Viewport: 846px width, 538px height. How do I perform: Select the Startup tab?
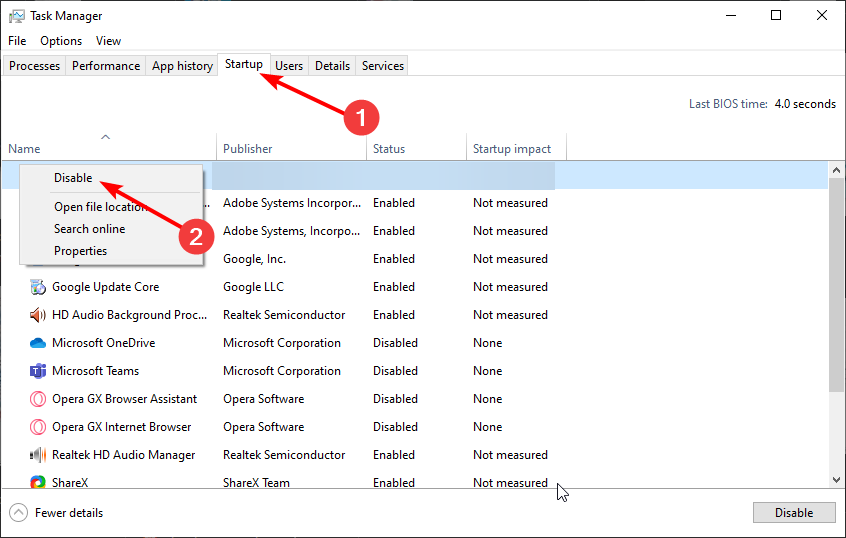[x=244, y=64]
